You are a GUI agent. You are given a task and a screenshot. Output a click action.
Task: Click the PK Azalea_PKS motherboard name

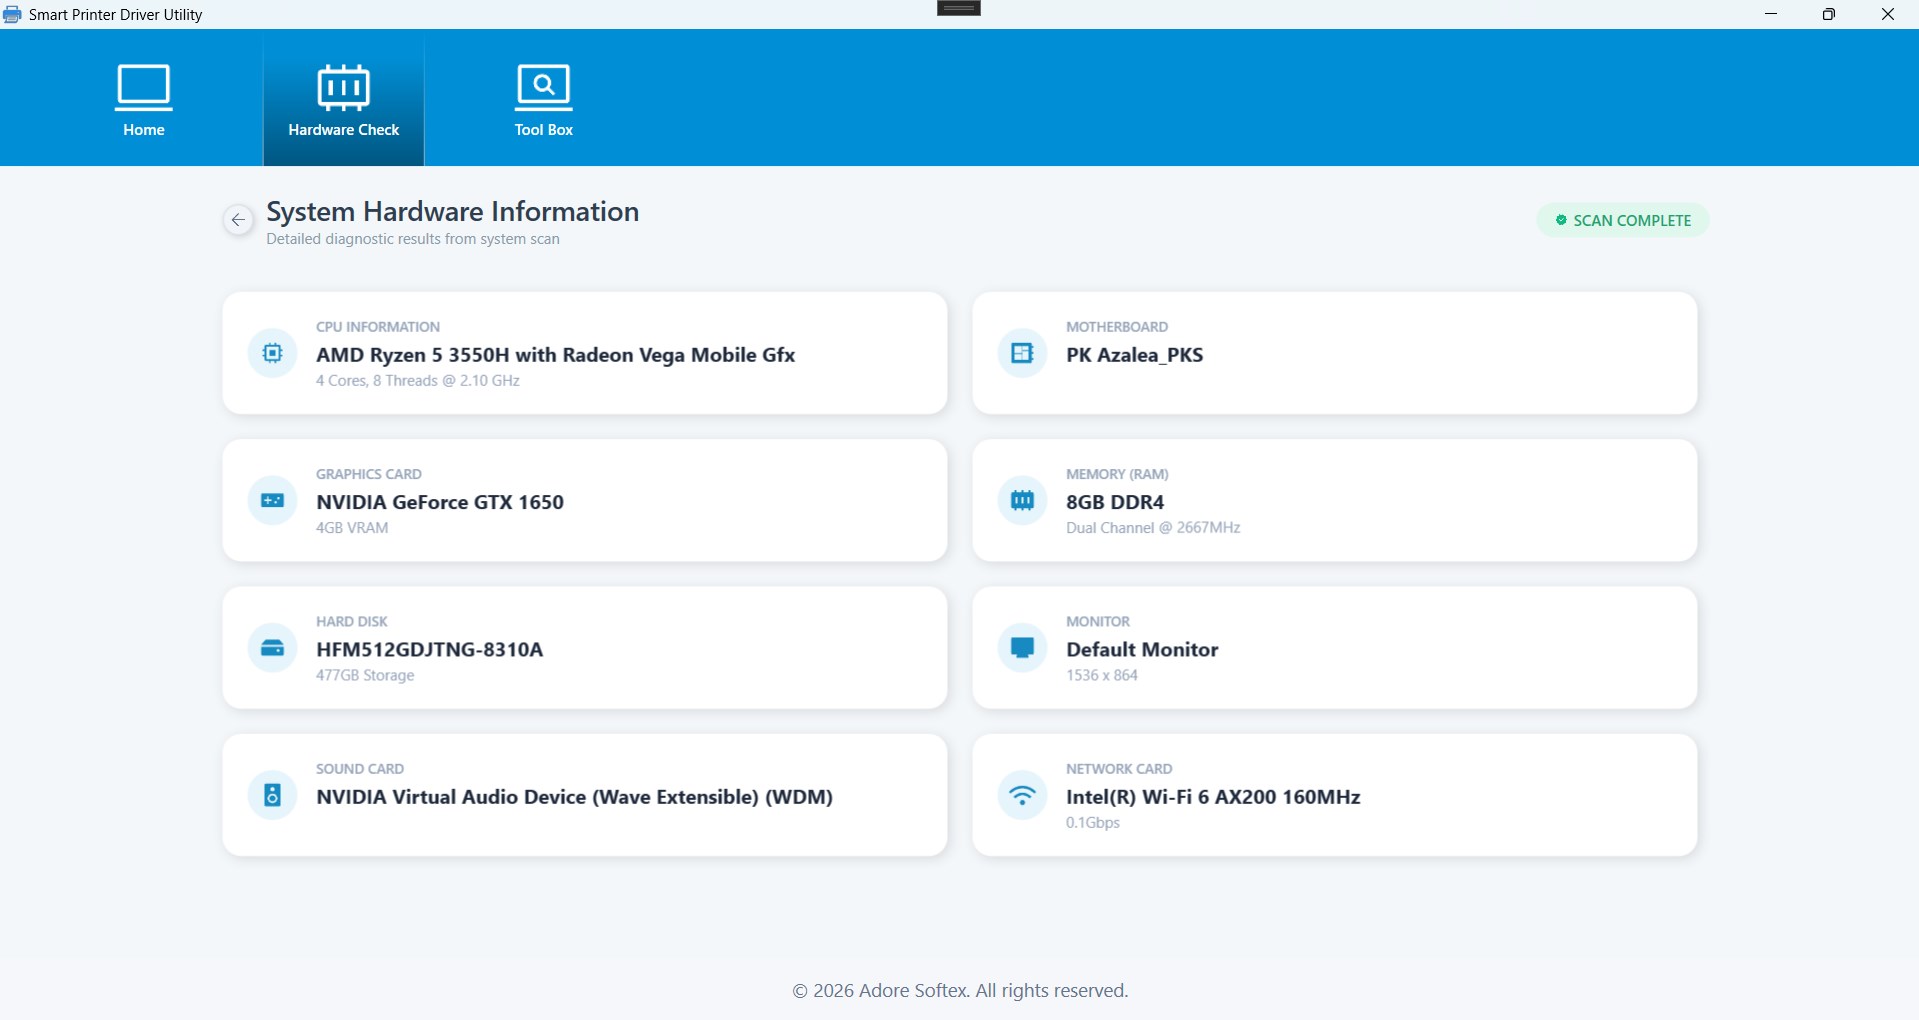click(x=1135, y=355)
